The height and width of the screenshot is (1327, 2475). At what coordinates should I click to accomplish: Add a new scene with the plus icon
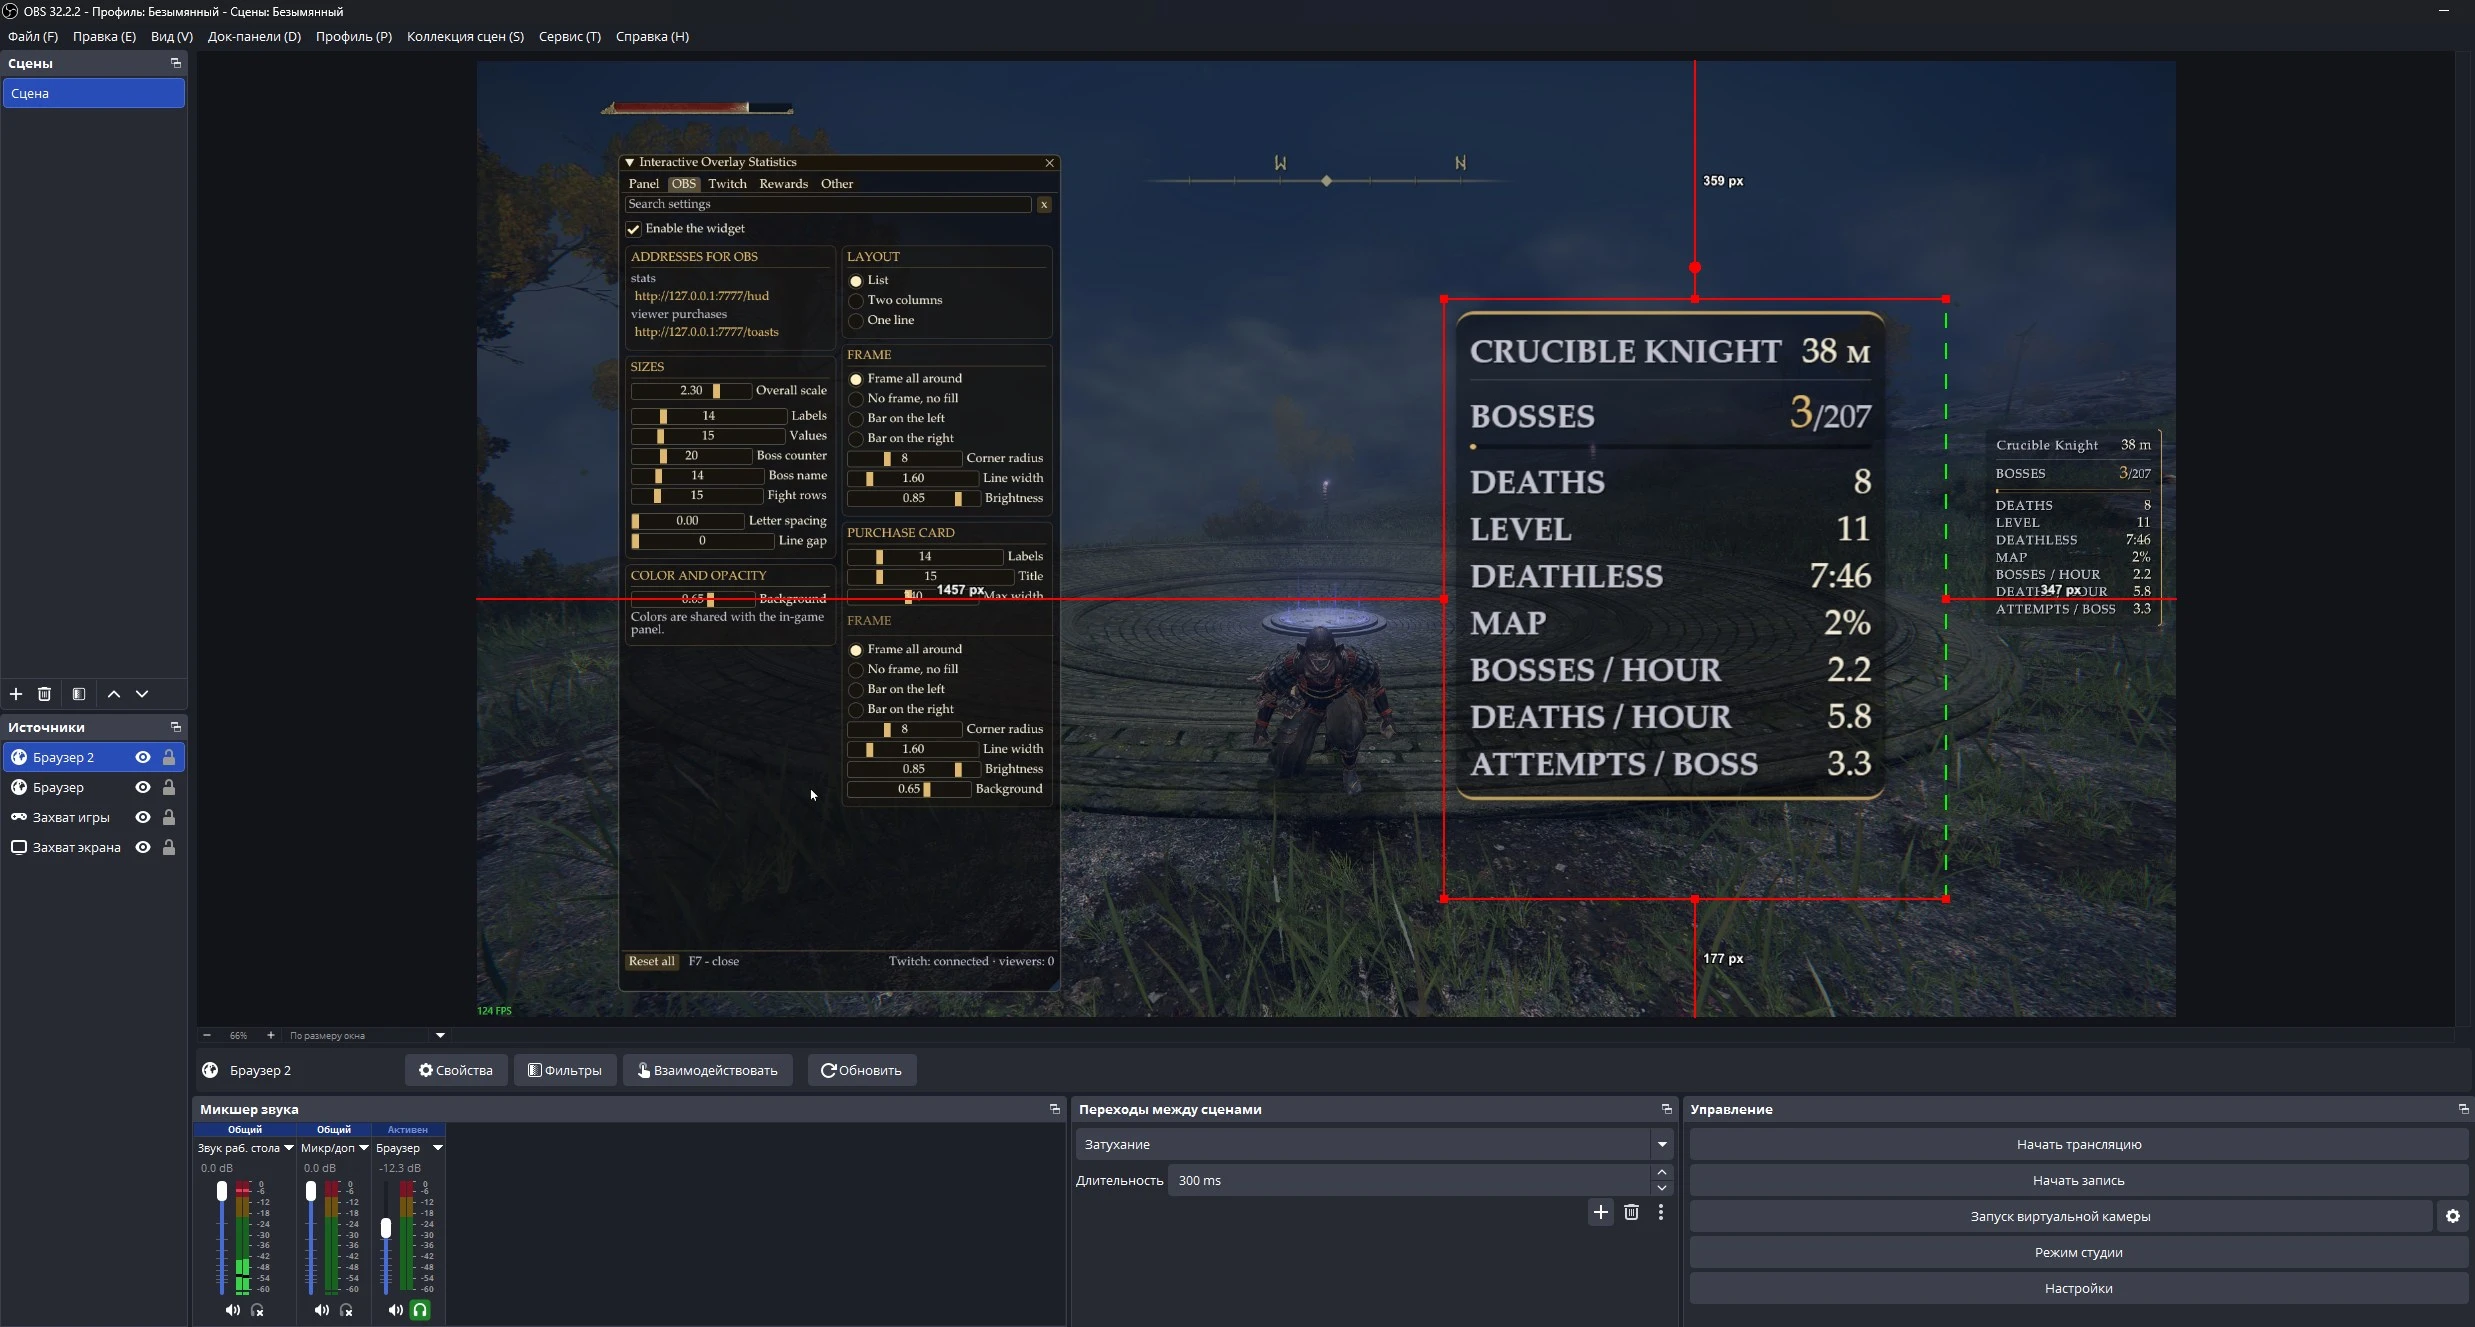point(16,694)
